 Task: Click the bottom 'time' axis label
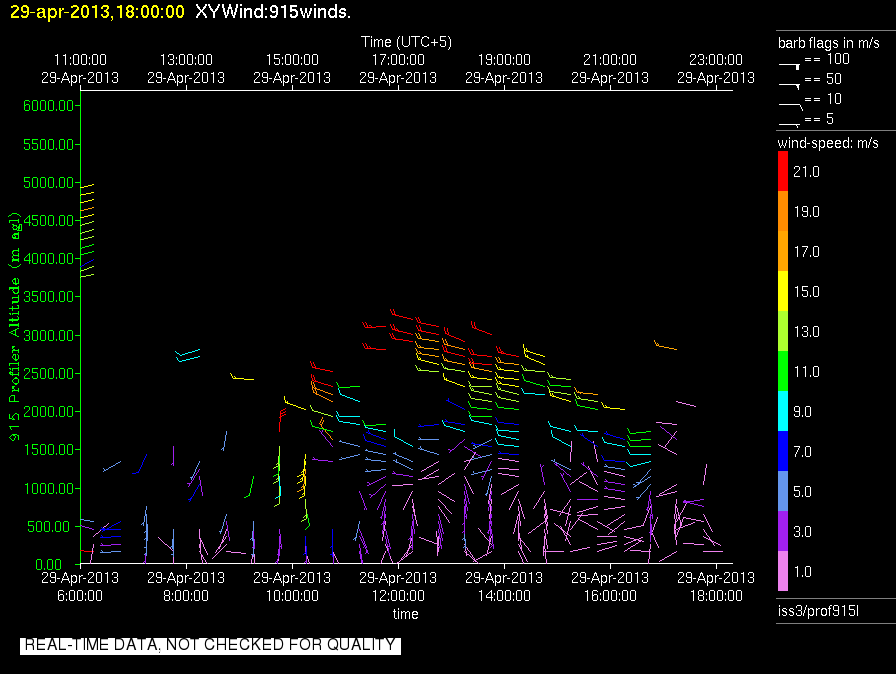click(406, 614)
